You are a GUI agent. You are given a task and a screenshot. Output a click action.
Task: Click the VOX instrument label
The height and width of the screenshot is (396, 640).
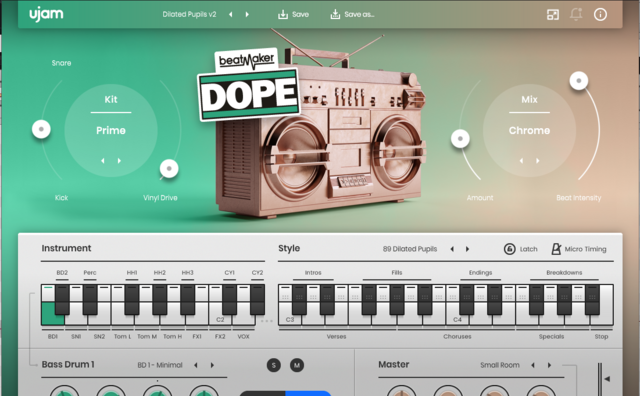coord(243,337)
